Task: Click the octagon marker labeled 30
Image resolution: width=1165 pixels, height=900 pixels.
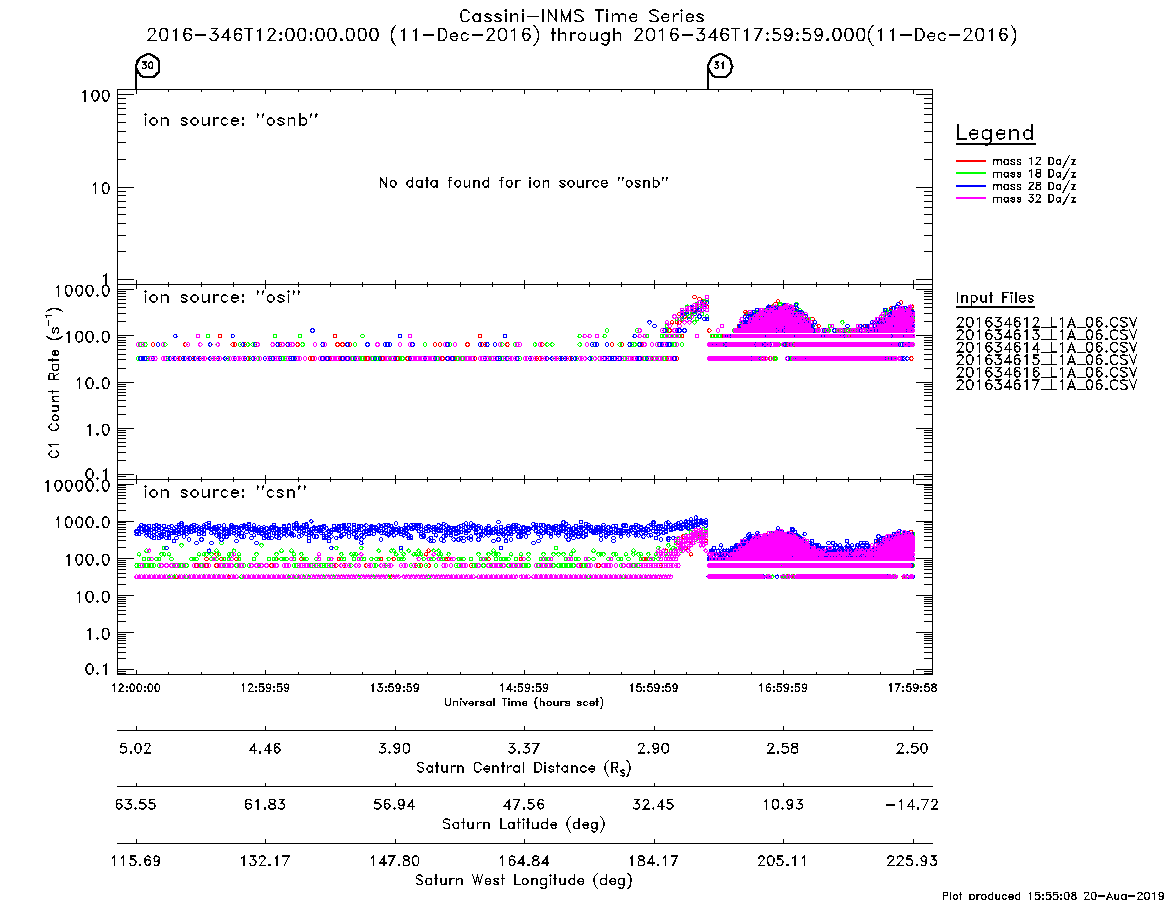Action: tap(148, 65)
